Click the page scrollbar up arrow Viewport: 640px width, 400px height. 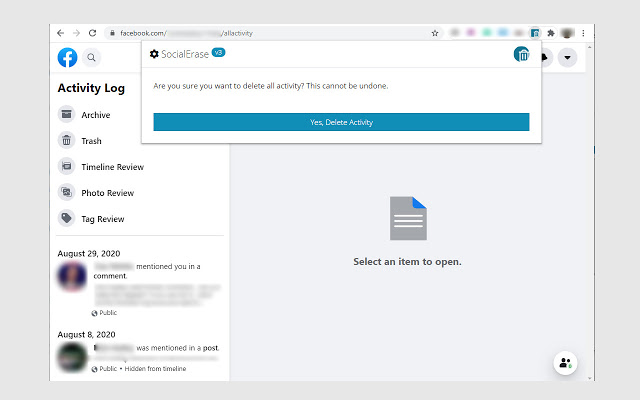pyautogui.click(x=589, y=47)
